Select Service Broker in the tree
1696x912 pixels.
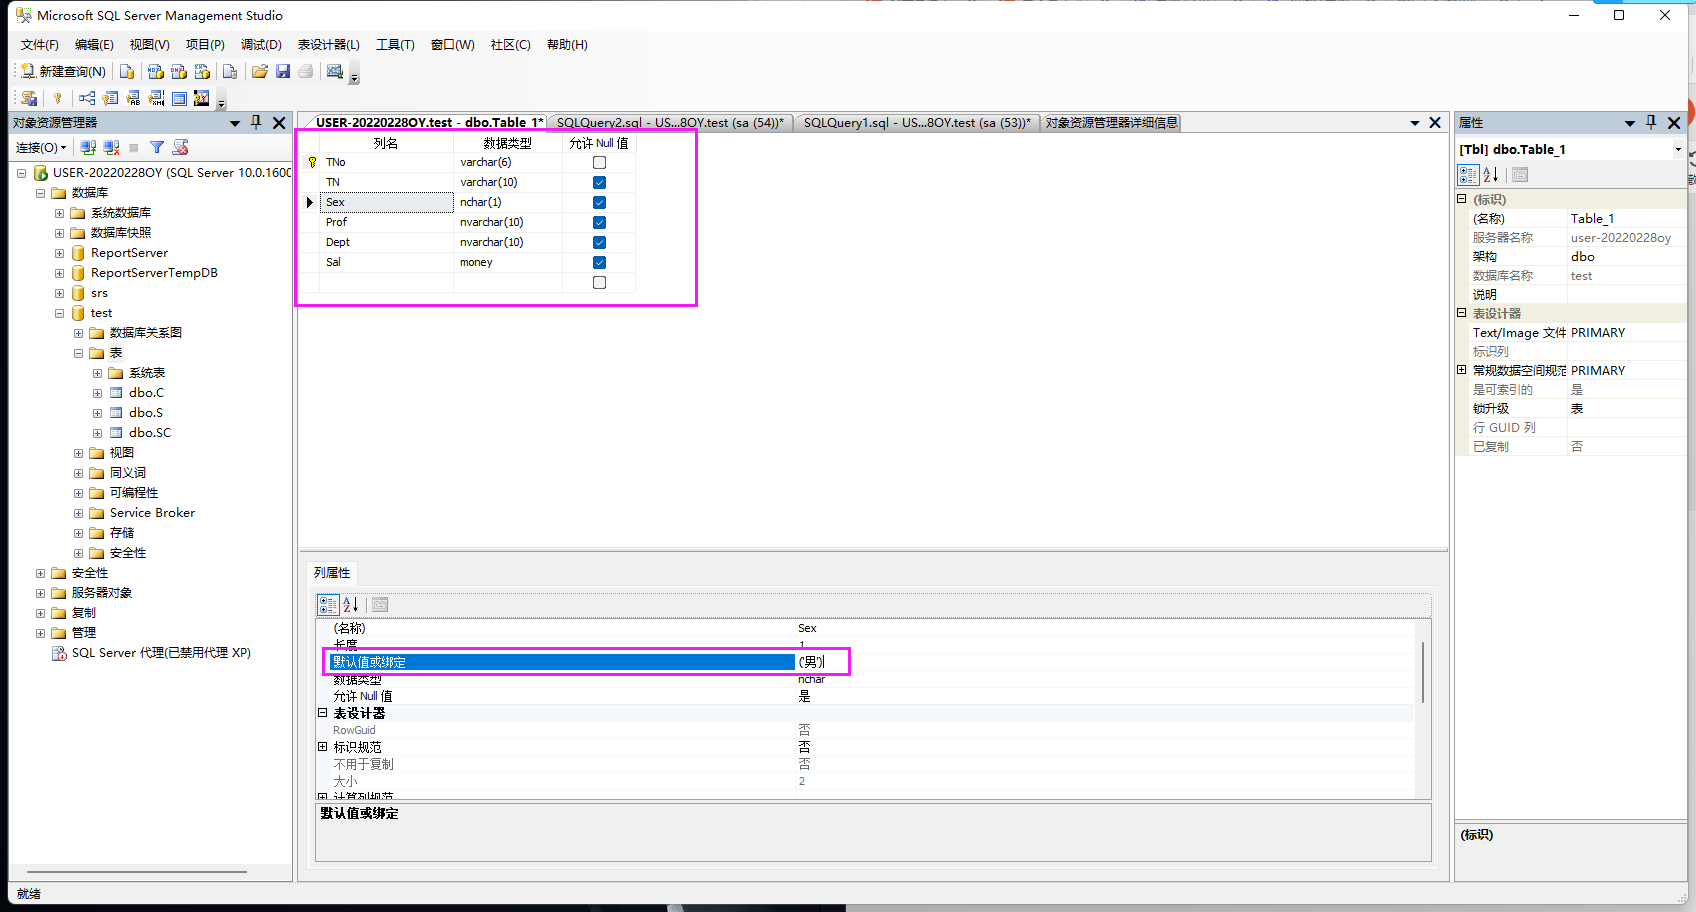pos(152,513)
